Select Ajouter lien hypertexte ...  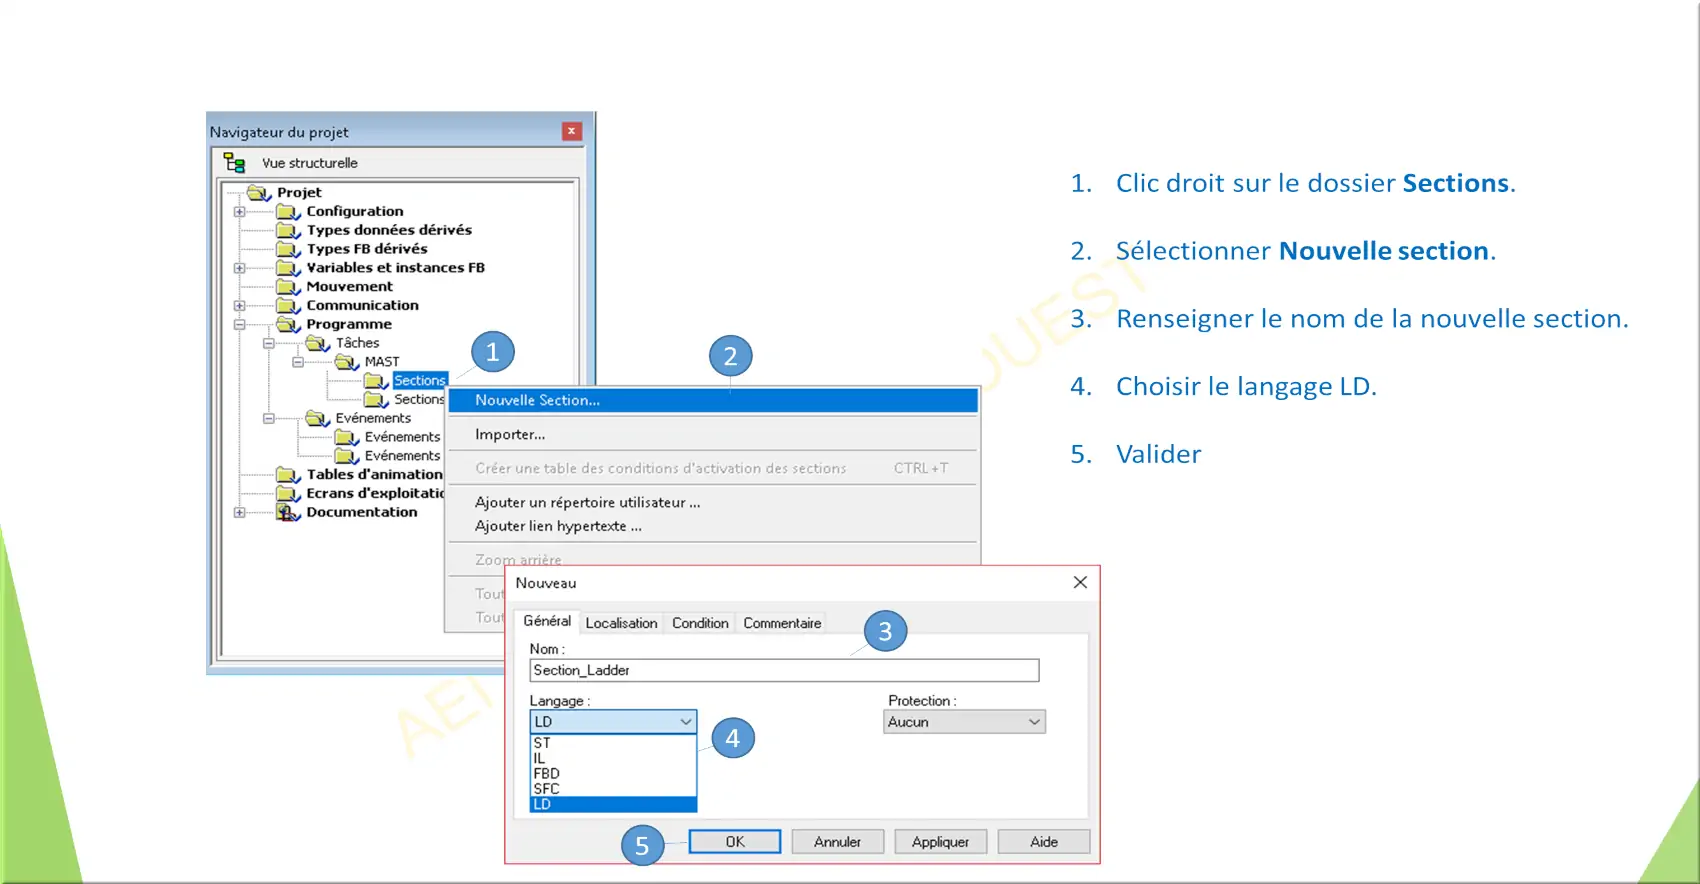pyautogui.click(x=712, y=526)
